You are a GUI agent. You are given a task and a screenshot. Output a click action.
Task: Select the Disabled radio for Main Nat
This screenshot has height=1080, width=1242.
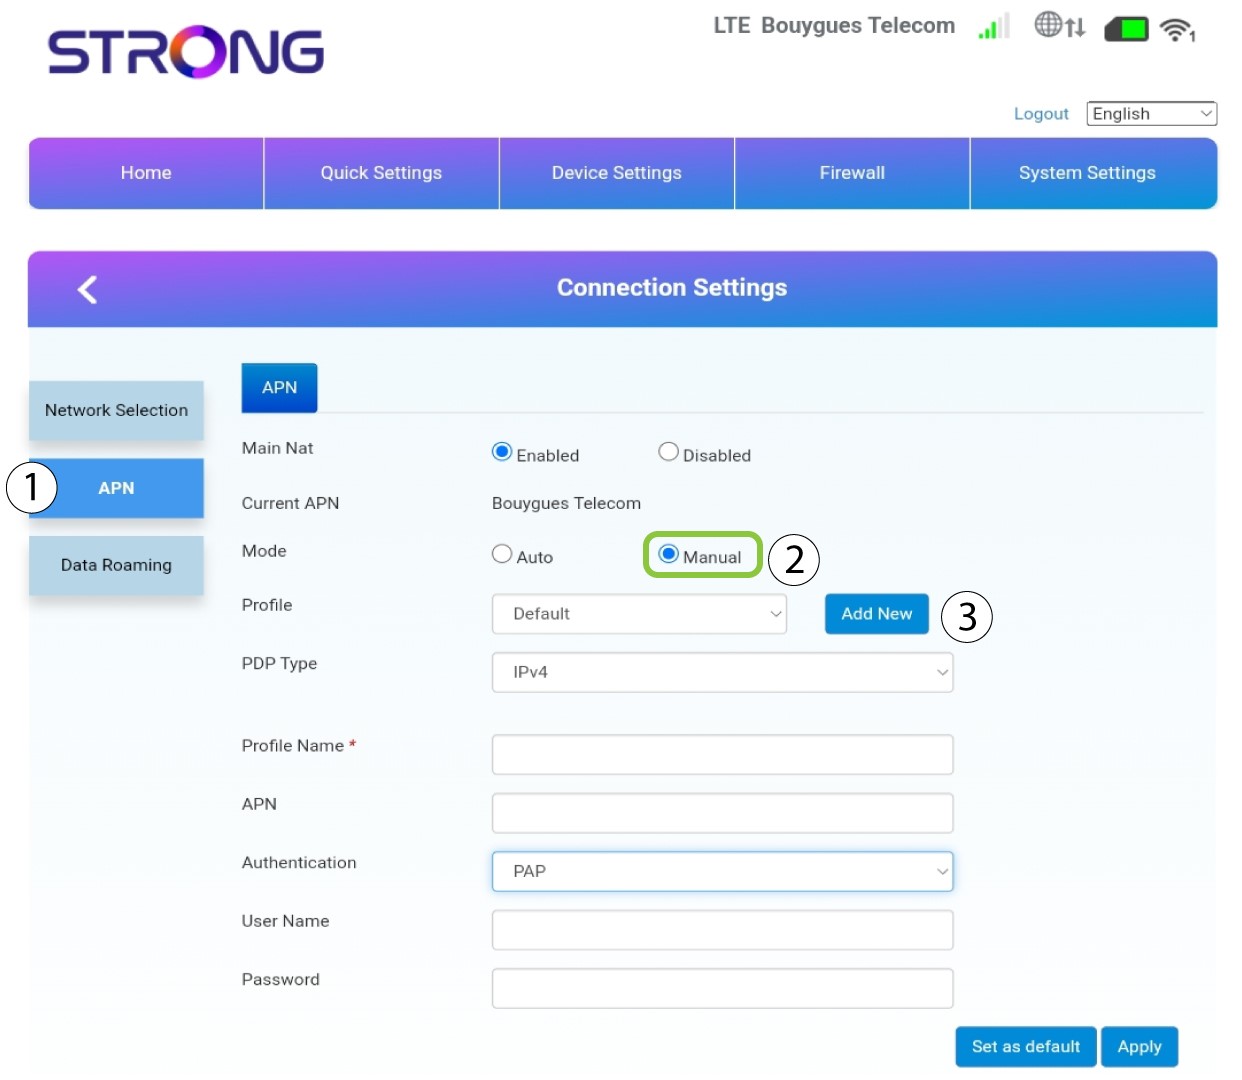(x=668, y=452)
